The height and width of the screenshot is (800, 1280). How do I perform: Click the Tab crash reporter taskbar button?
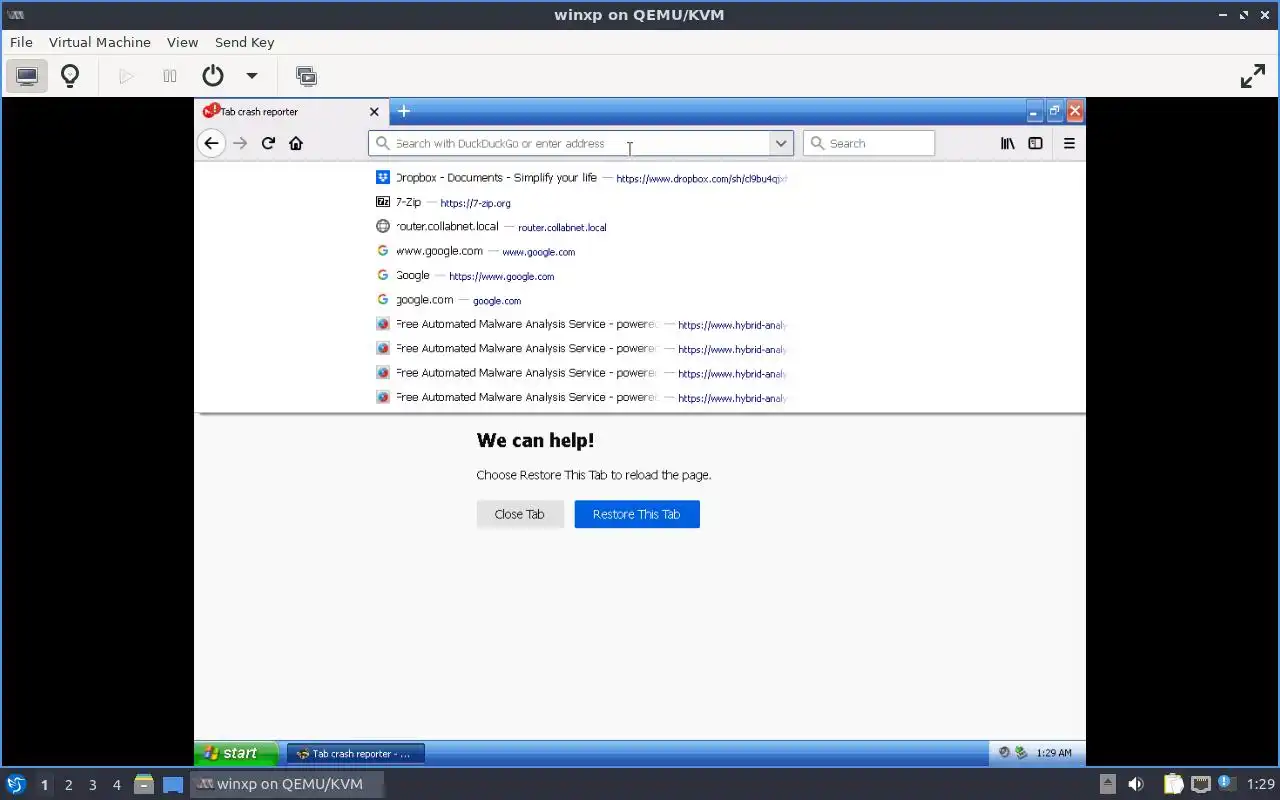click(356, 754)
